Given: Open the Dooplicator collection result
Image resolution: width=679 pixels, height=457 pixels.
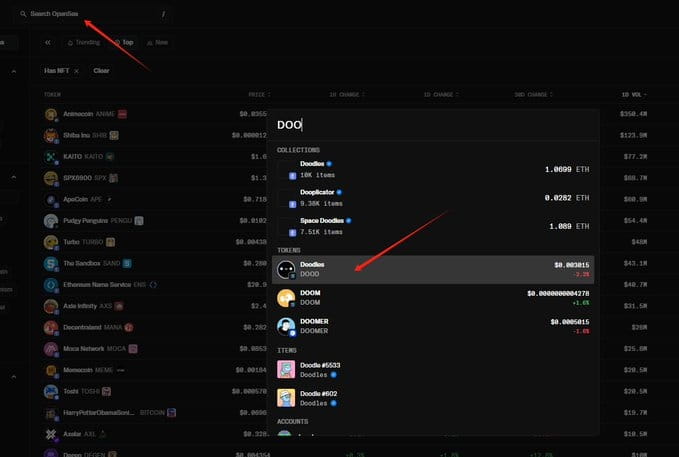Looking at the screenshot, I should pos(433,198).
